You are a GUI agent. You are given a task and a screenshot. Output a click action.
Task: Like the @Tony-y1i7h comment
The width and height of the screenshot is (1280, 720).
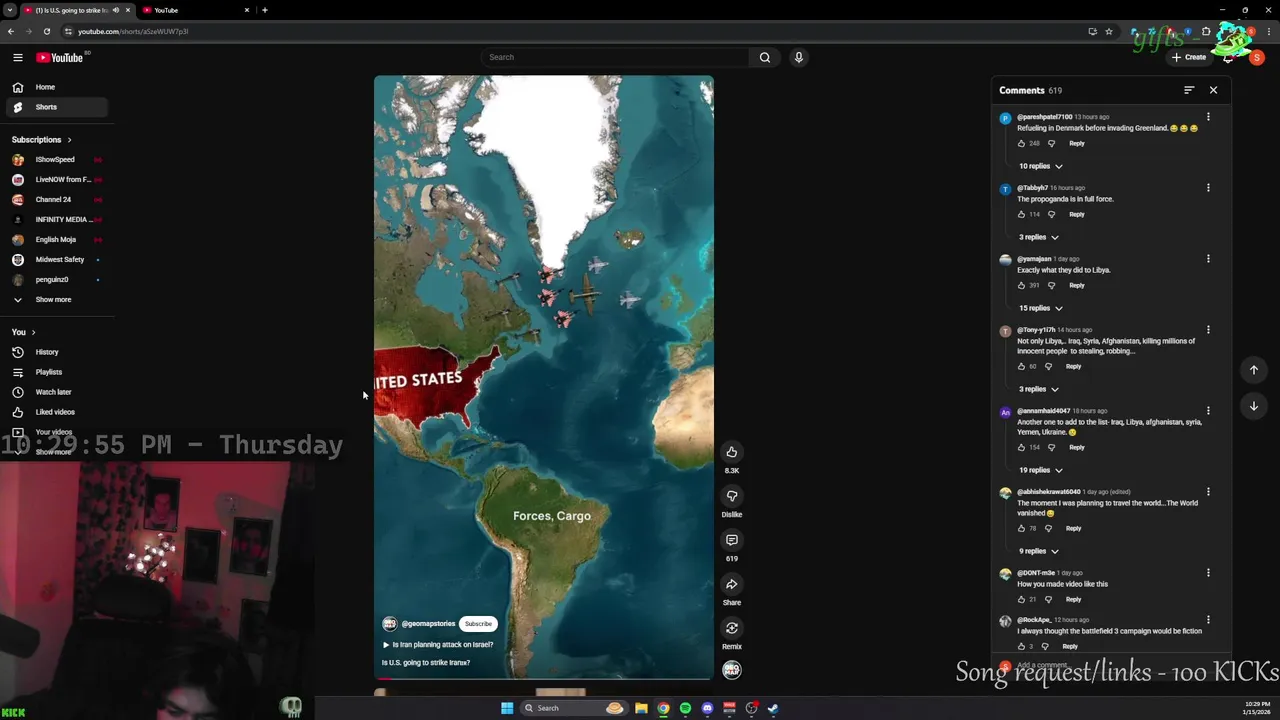click(1021, 366)
